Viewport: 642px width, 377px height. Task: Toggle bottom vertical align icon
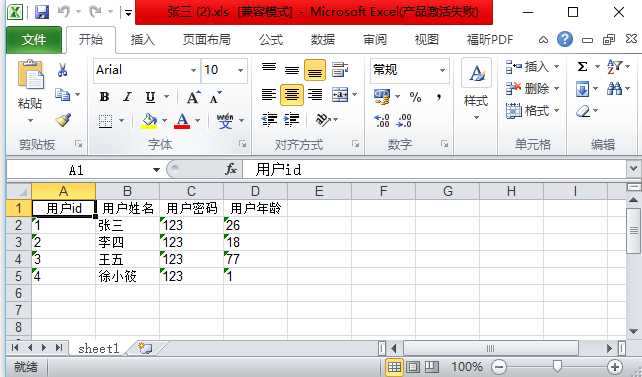(315, 70)
